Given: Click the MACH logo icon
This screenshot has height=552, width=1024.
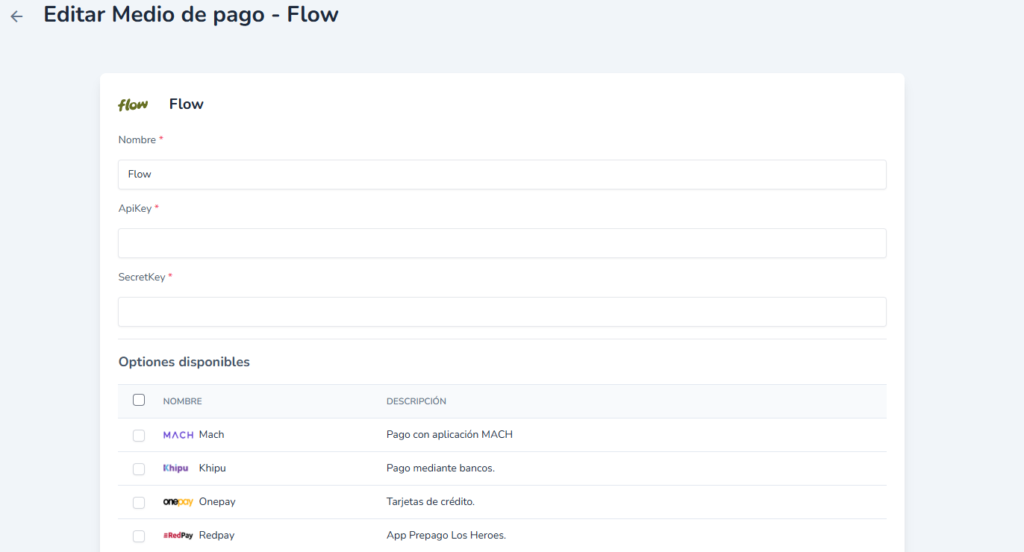Looking at the screenshot, I should 178,435.
